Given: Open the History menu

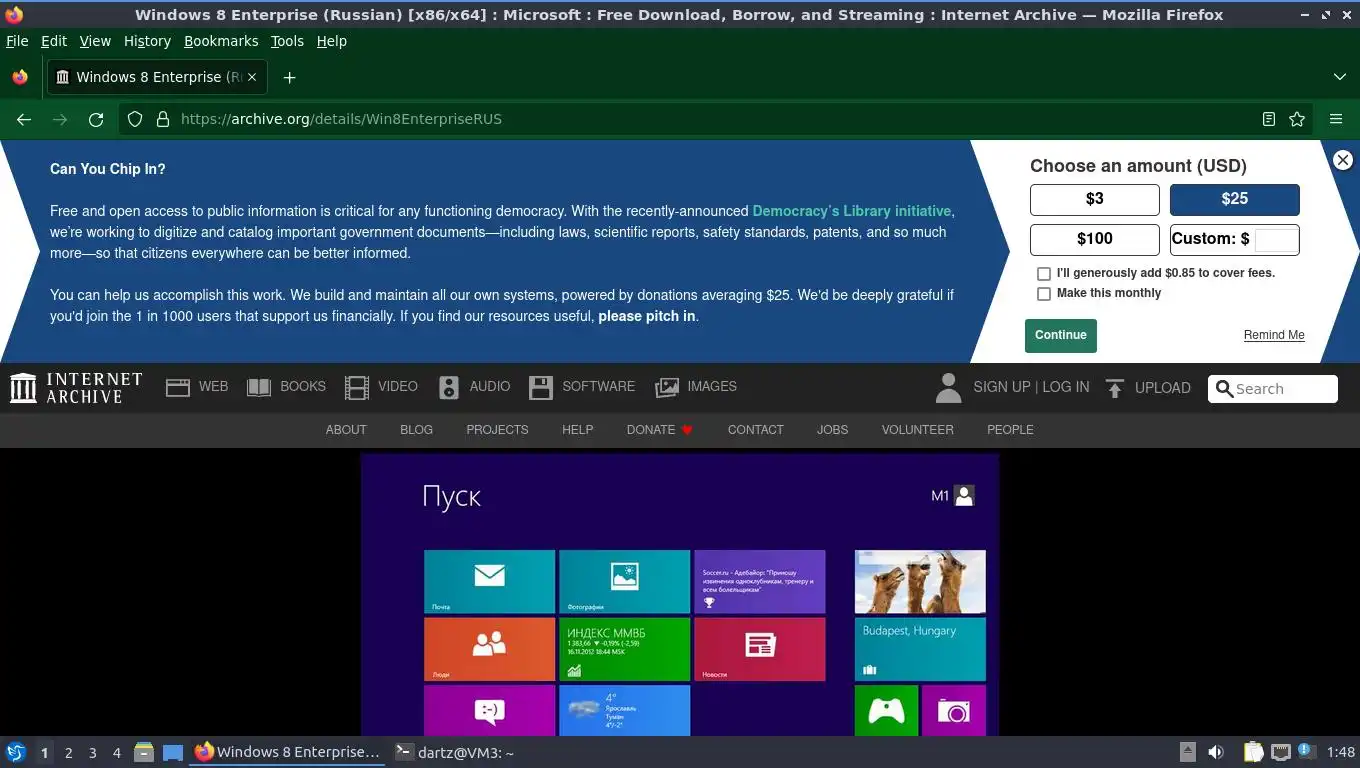Looking at the screenshot, I should (147, 41).
